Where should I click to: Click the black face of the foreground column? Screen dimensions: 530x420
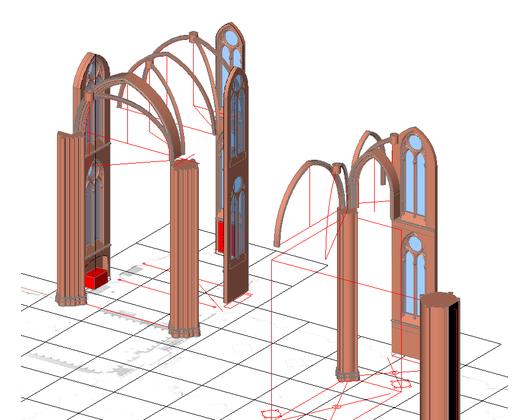point(454,361)
